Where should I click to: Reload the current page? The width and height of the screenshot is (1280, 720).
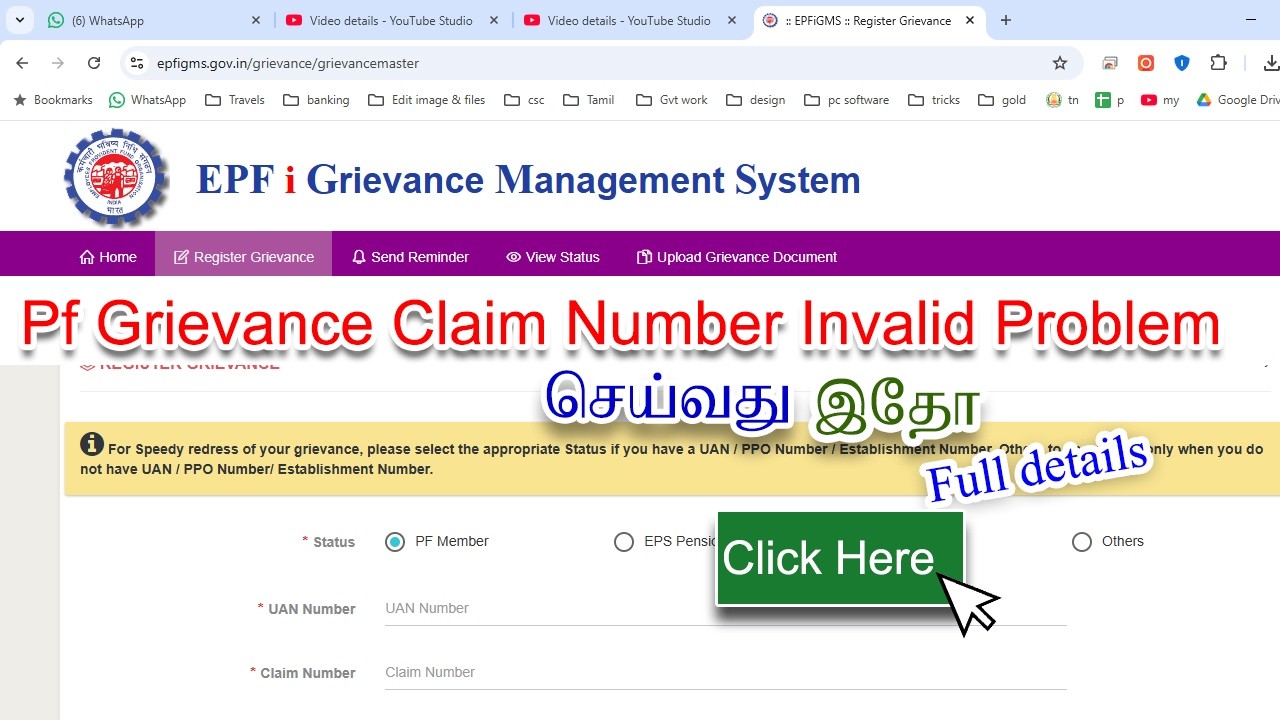click(x=94, y=63)
